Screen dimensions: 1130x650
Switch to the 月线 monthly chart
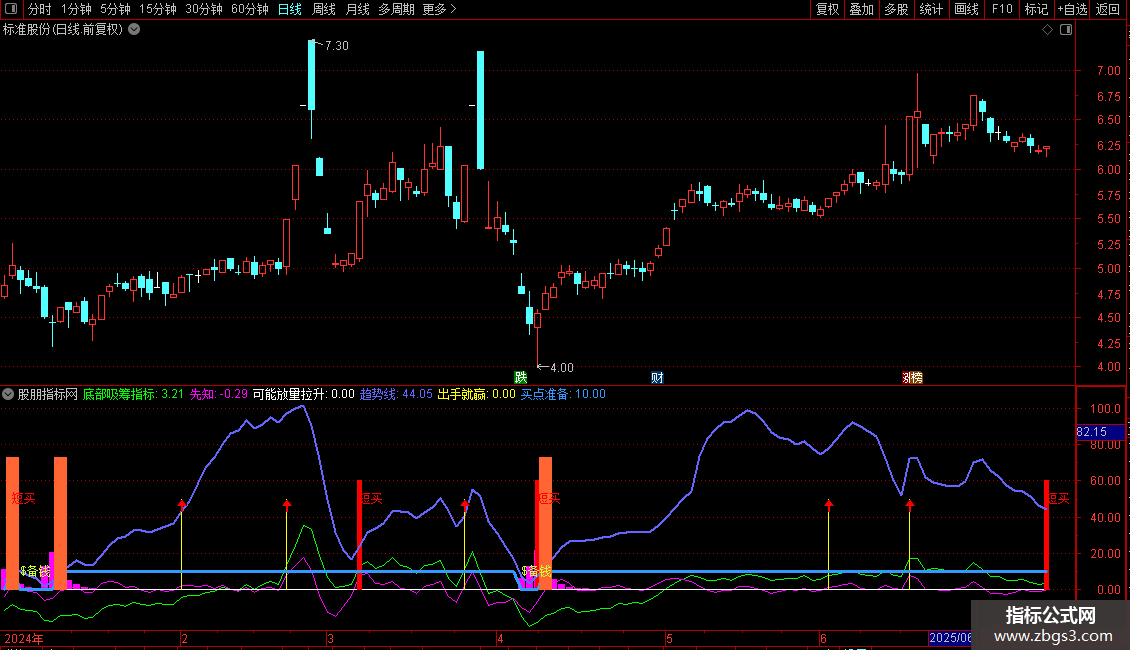[x=357, y=9]
